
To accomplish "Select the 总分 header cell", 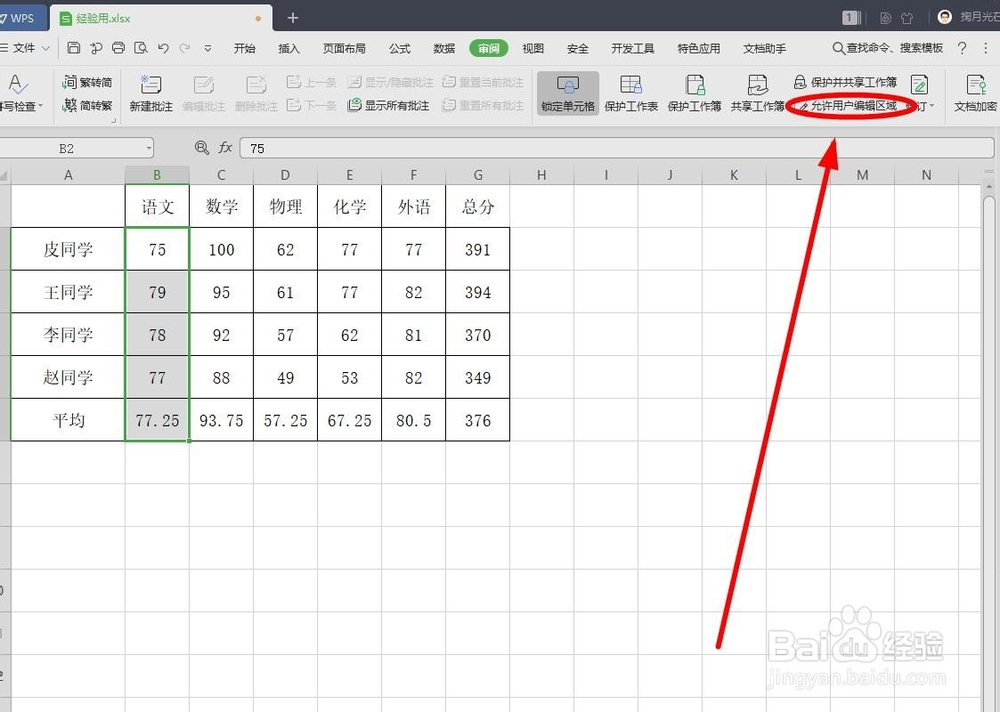I will point(478,206).
